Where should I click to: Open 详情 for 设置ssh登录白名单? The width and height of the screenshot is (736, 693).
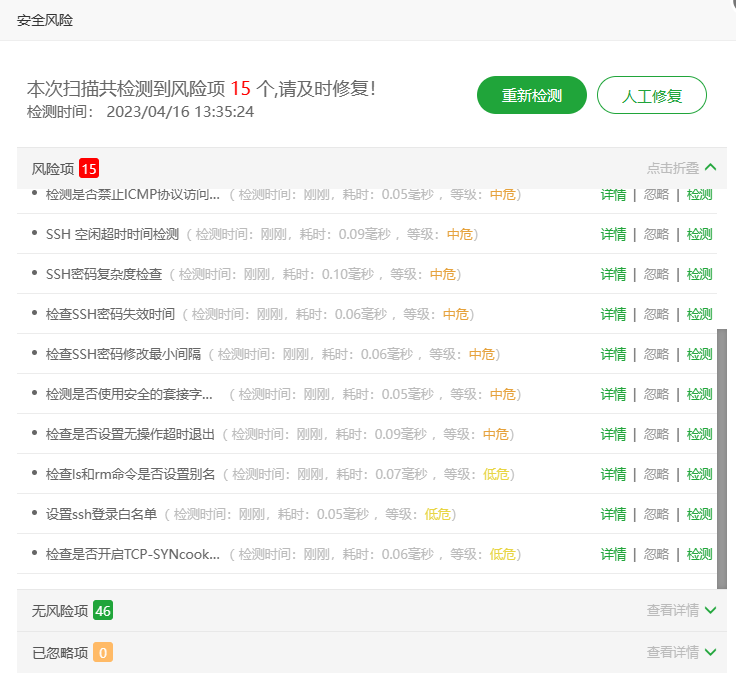pos(613,514)
